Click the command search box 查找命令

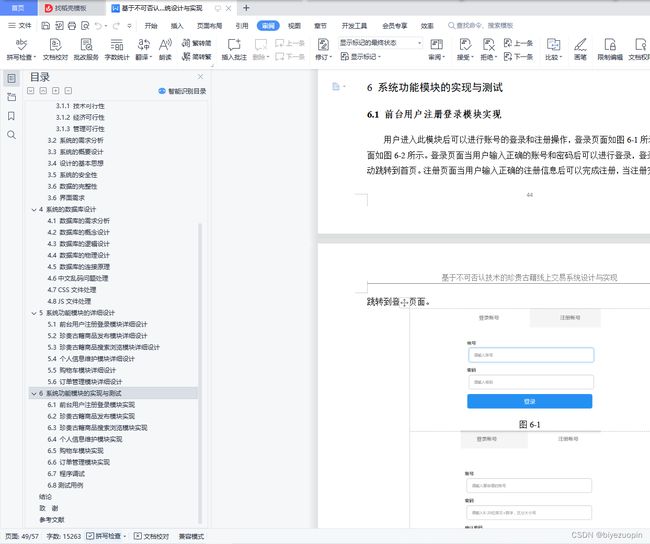coord(481,26)
